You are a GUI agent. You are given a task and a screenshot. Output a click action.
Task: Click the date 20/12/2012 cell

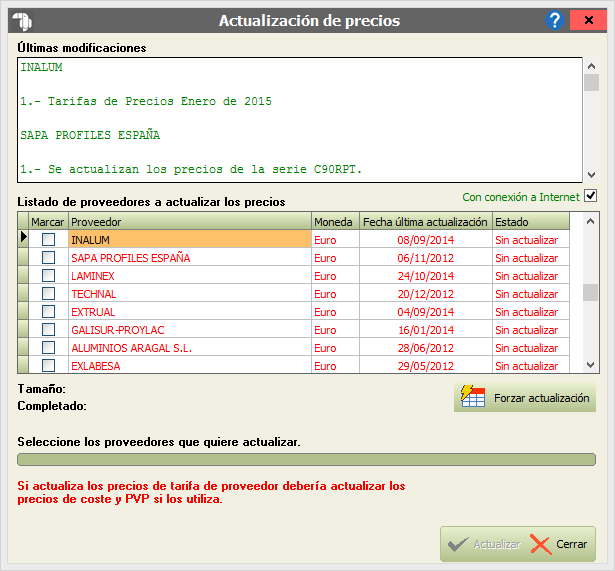(426, 294)
